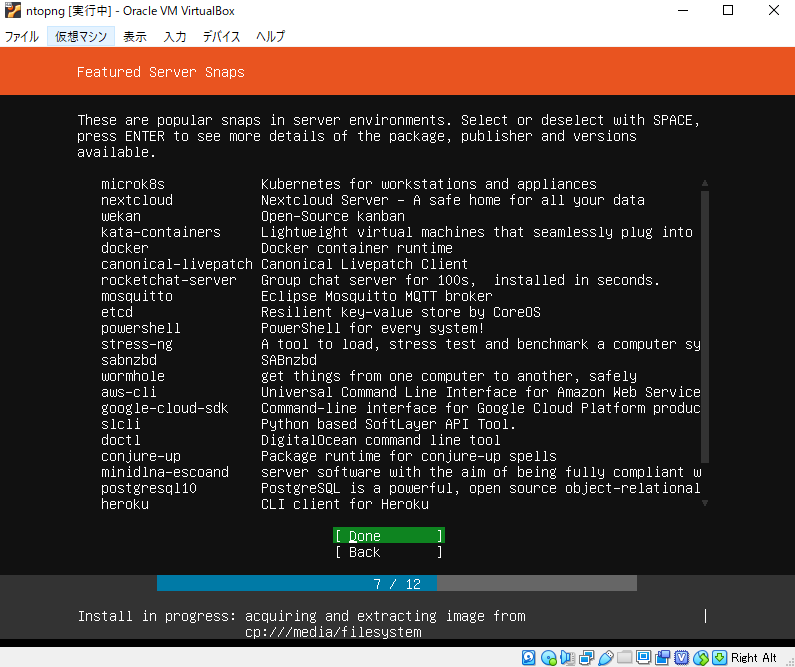Maximize the VirtualBox window
The height and width of the screenshot is (667, 795).
(728, 10)
